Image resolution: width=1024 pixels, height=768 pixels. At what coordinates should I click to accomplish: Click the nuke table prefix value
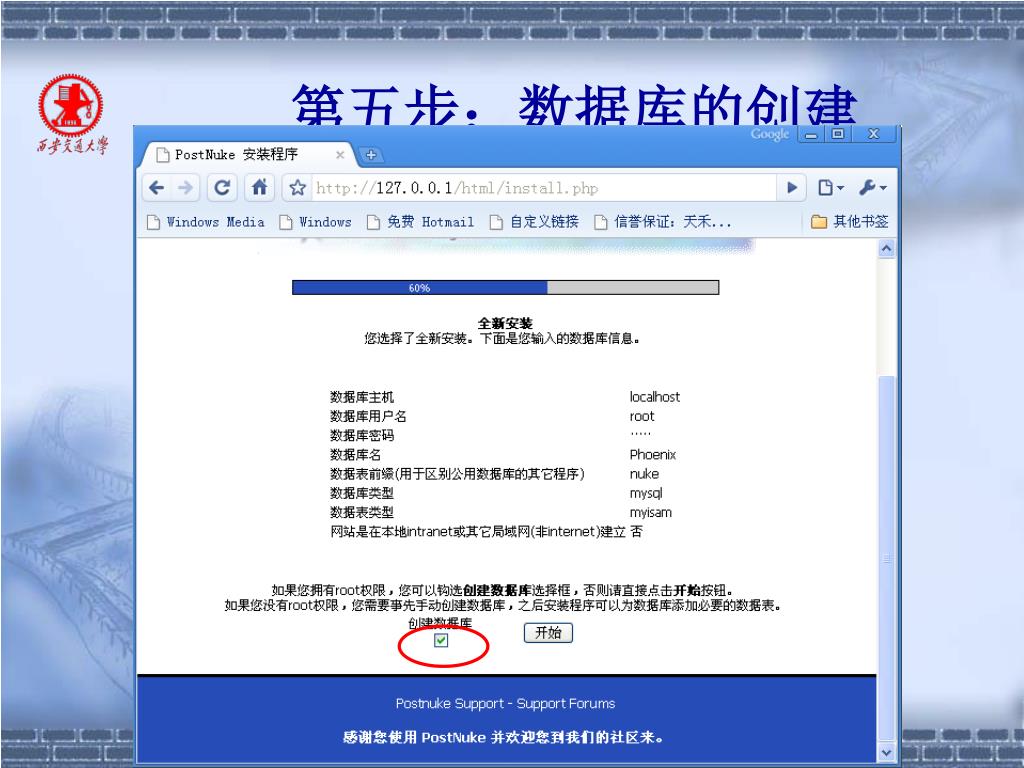644,474
